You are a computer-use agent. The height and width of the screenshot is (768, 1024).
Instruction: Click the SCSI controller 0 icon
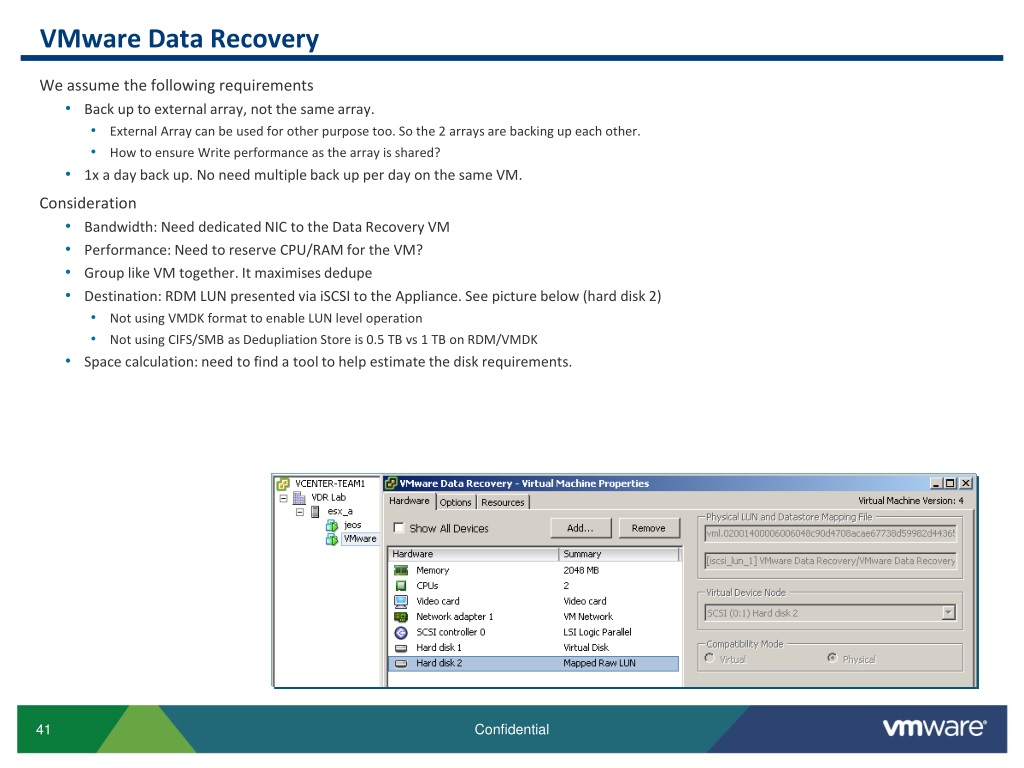point(401,632)
